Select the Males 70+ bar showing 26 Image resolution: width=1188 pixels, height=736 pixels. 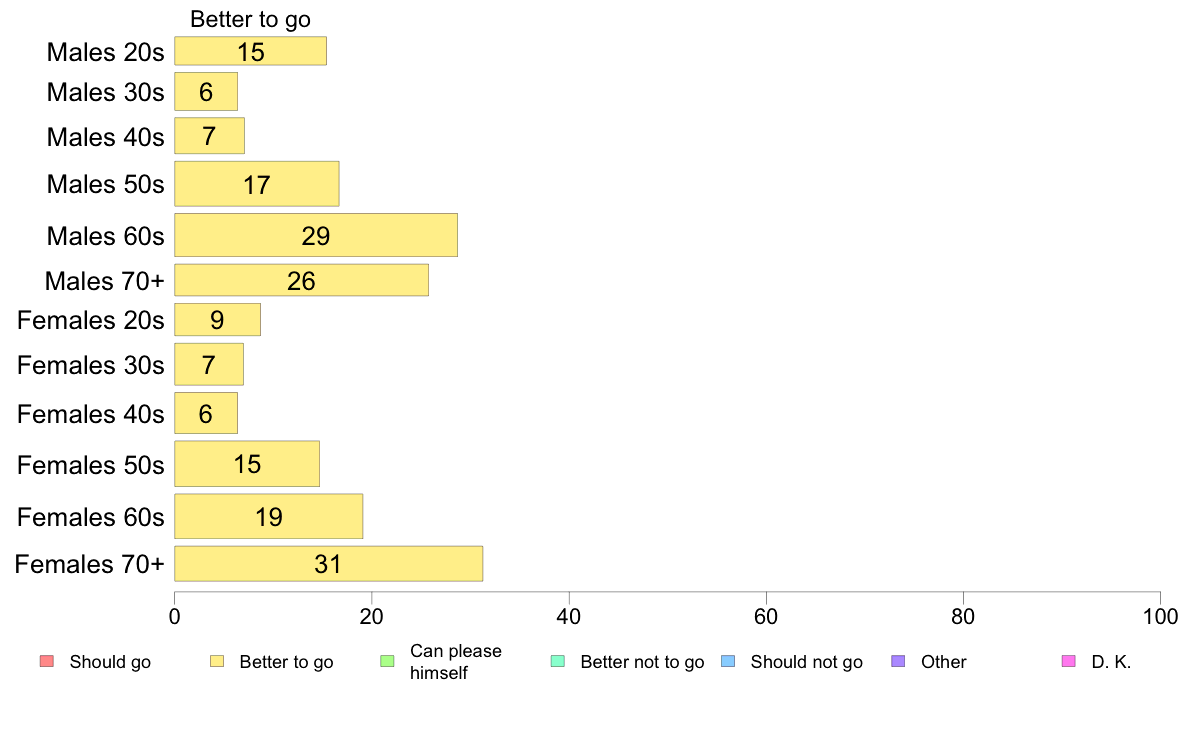(301, 281)
